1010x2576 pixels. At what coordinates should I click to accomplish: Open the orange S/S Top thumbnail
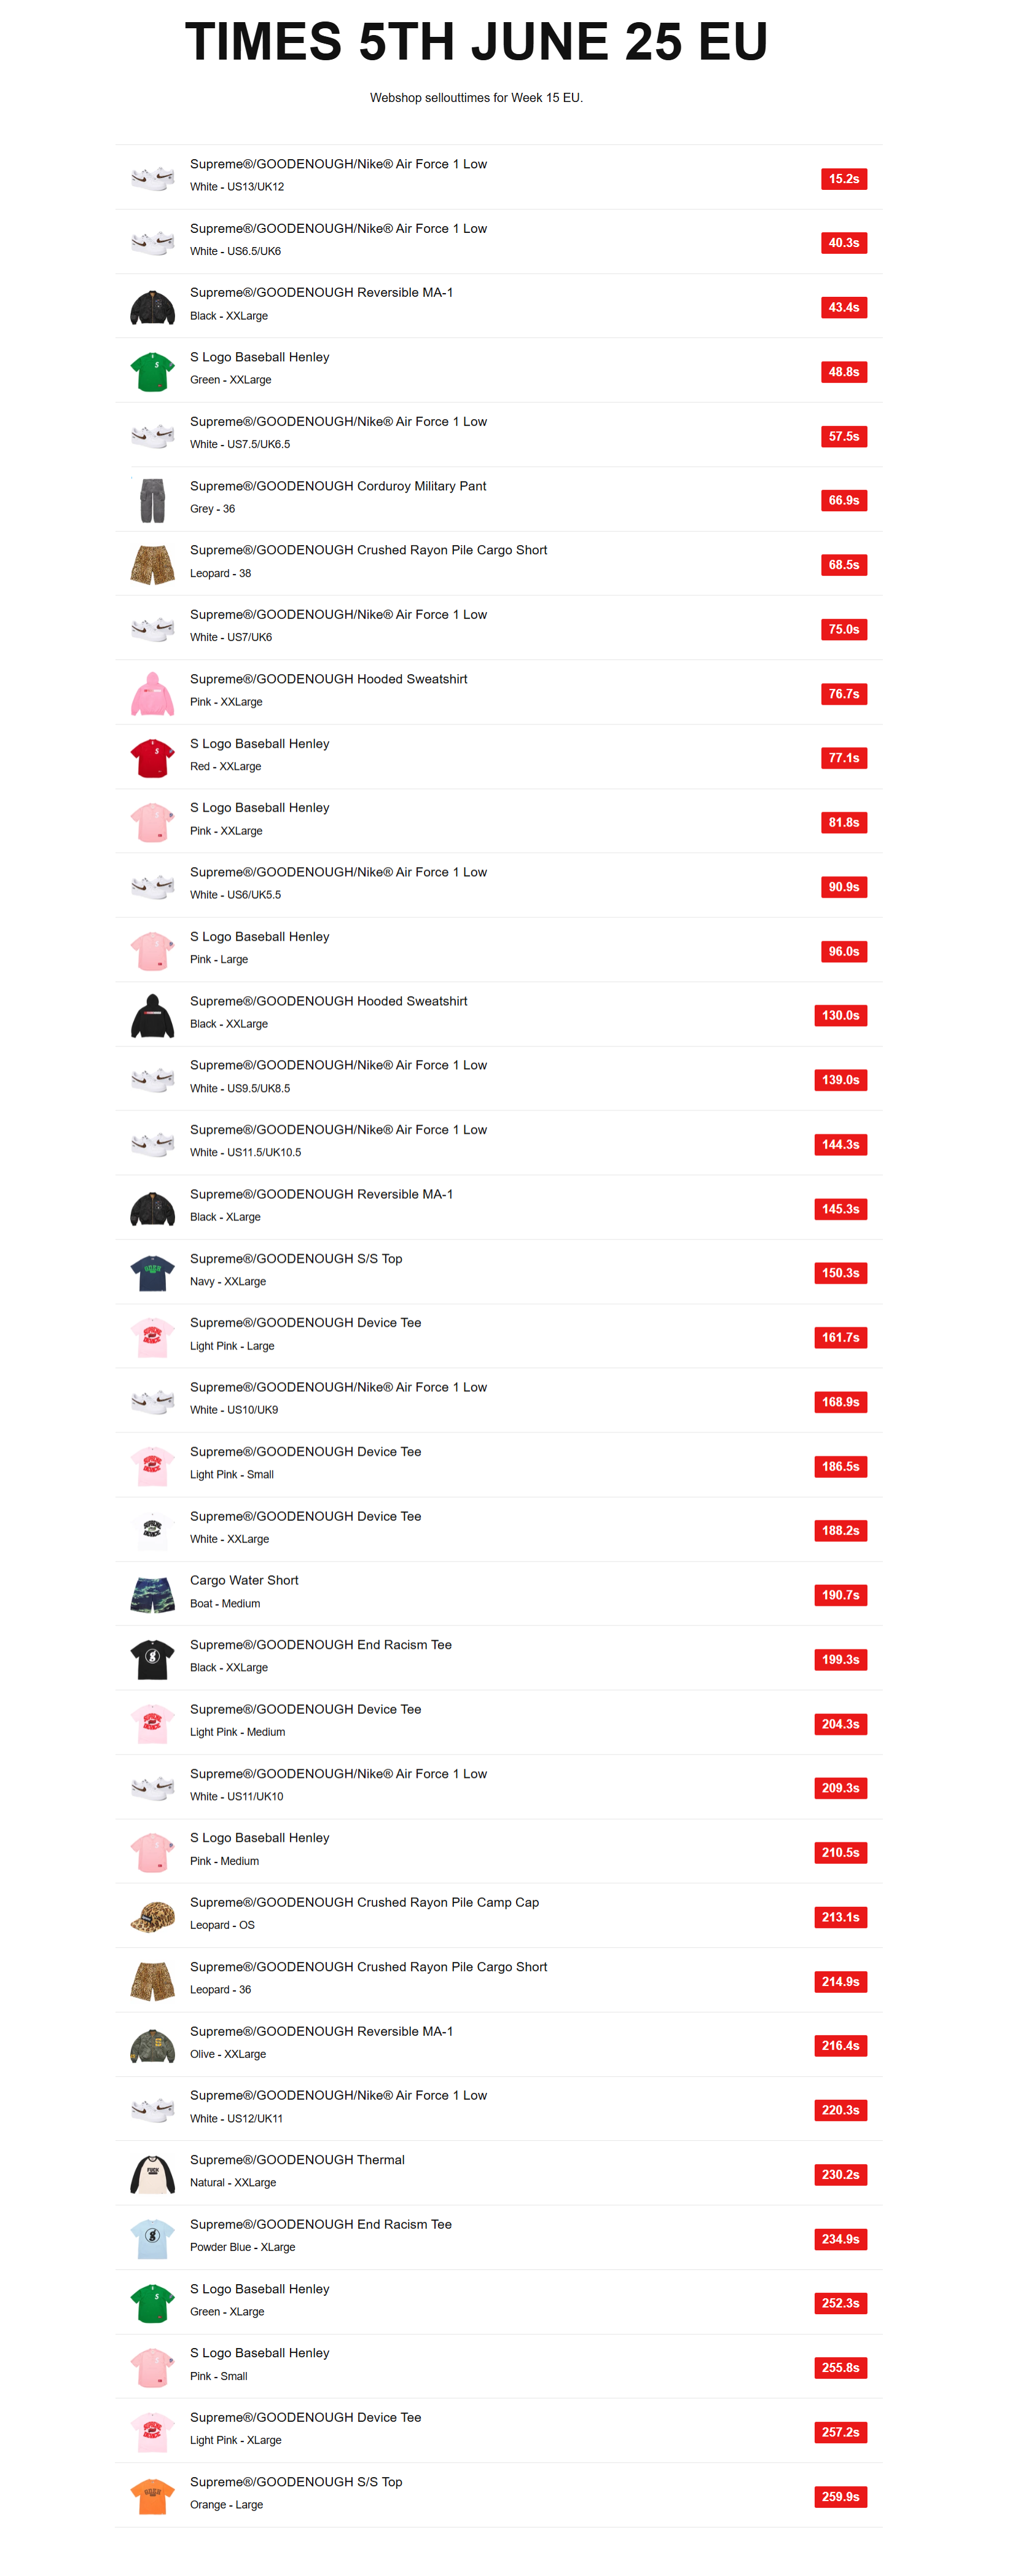pos(152,2497)
